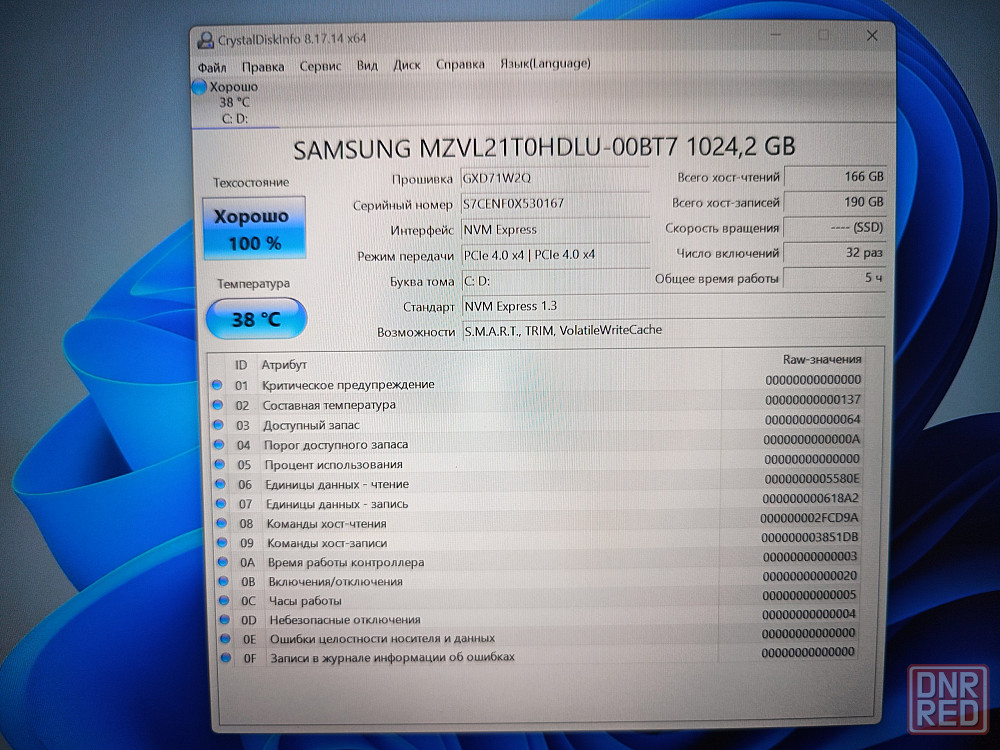The width and height of the screenshot is (1000, 750).
Task: Click the transfer mode field PCIe 4.0 x4
Action: pyautogui.click(x=555, y=255)
